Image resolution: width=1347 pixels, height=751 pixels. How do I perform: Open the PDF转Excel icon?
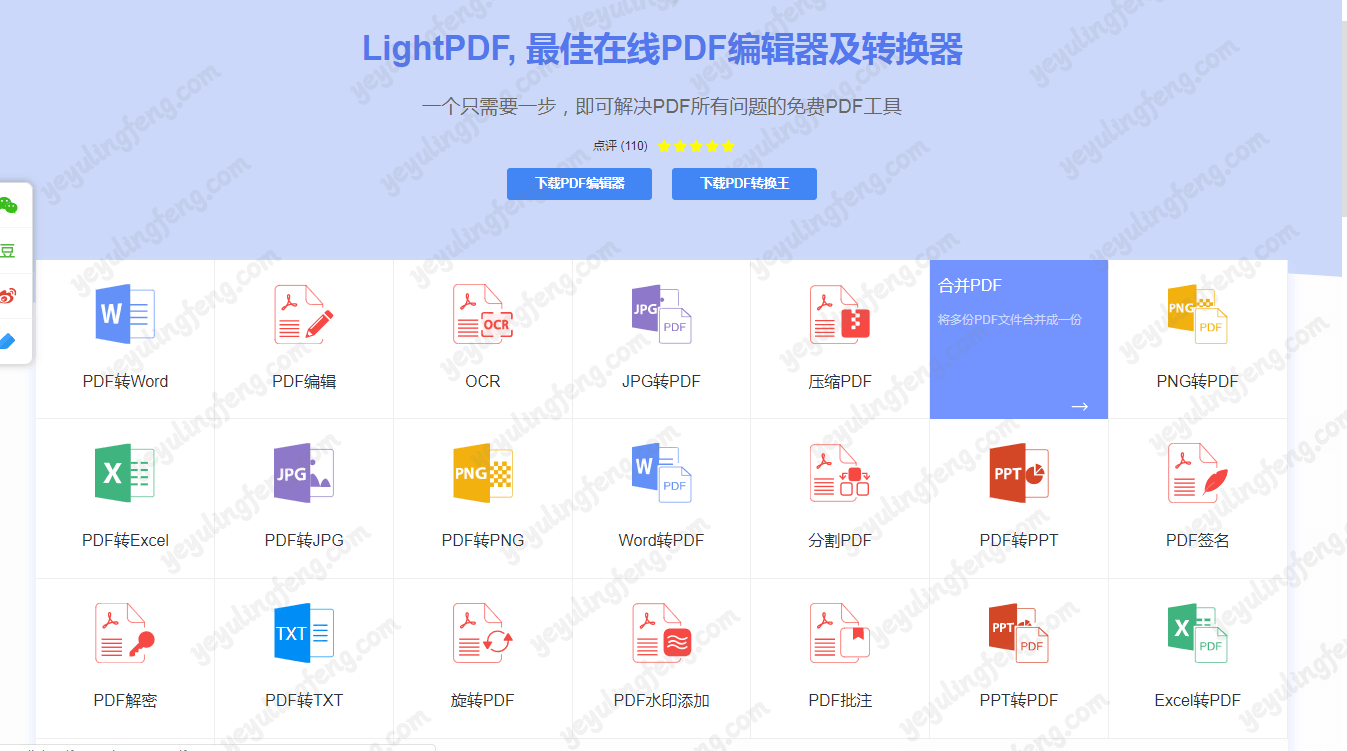click(125, 473)
